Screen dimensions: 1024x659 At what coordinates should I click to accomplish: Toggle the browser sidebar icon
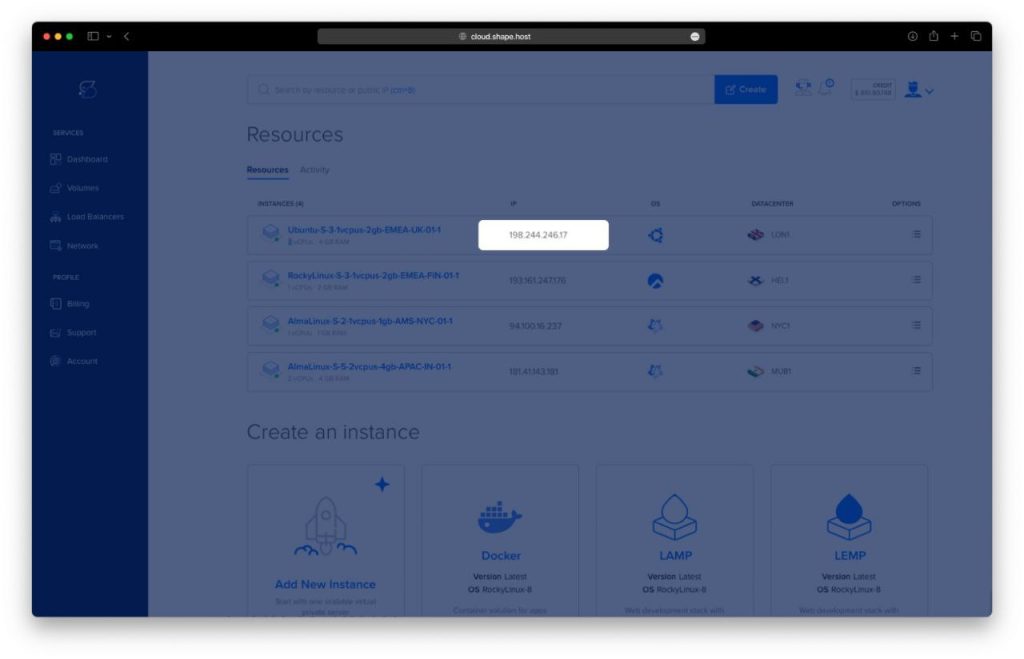click(93, 37)
